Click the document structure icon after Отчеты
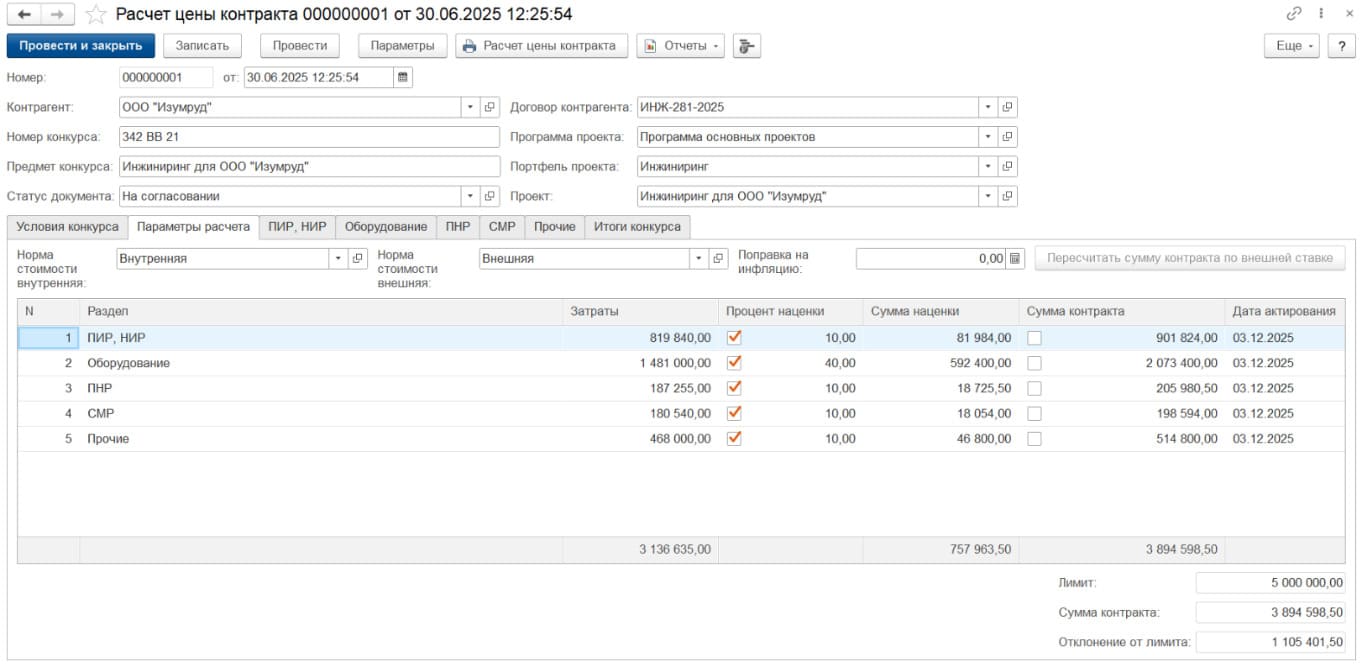The height and width of the screenshot is (667, 1362). coord(747,45)
